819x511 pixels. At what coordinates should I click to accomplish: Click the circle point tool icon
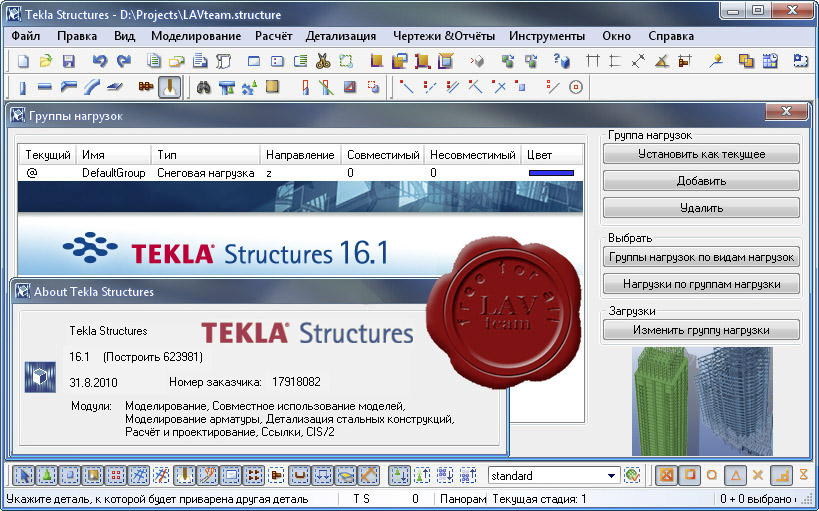(x=576, y=87)
